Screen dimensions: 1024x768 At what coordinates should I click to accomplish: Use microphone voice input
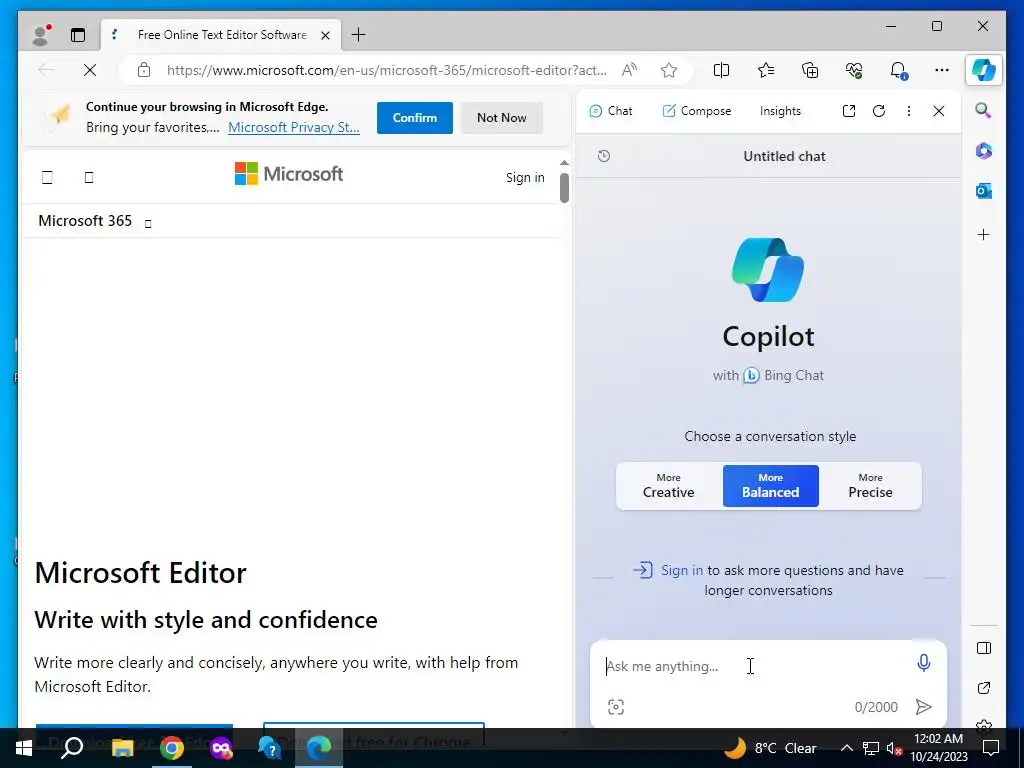tap(923, 664)
